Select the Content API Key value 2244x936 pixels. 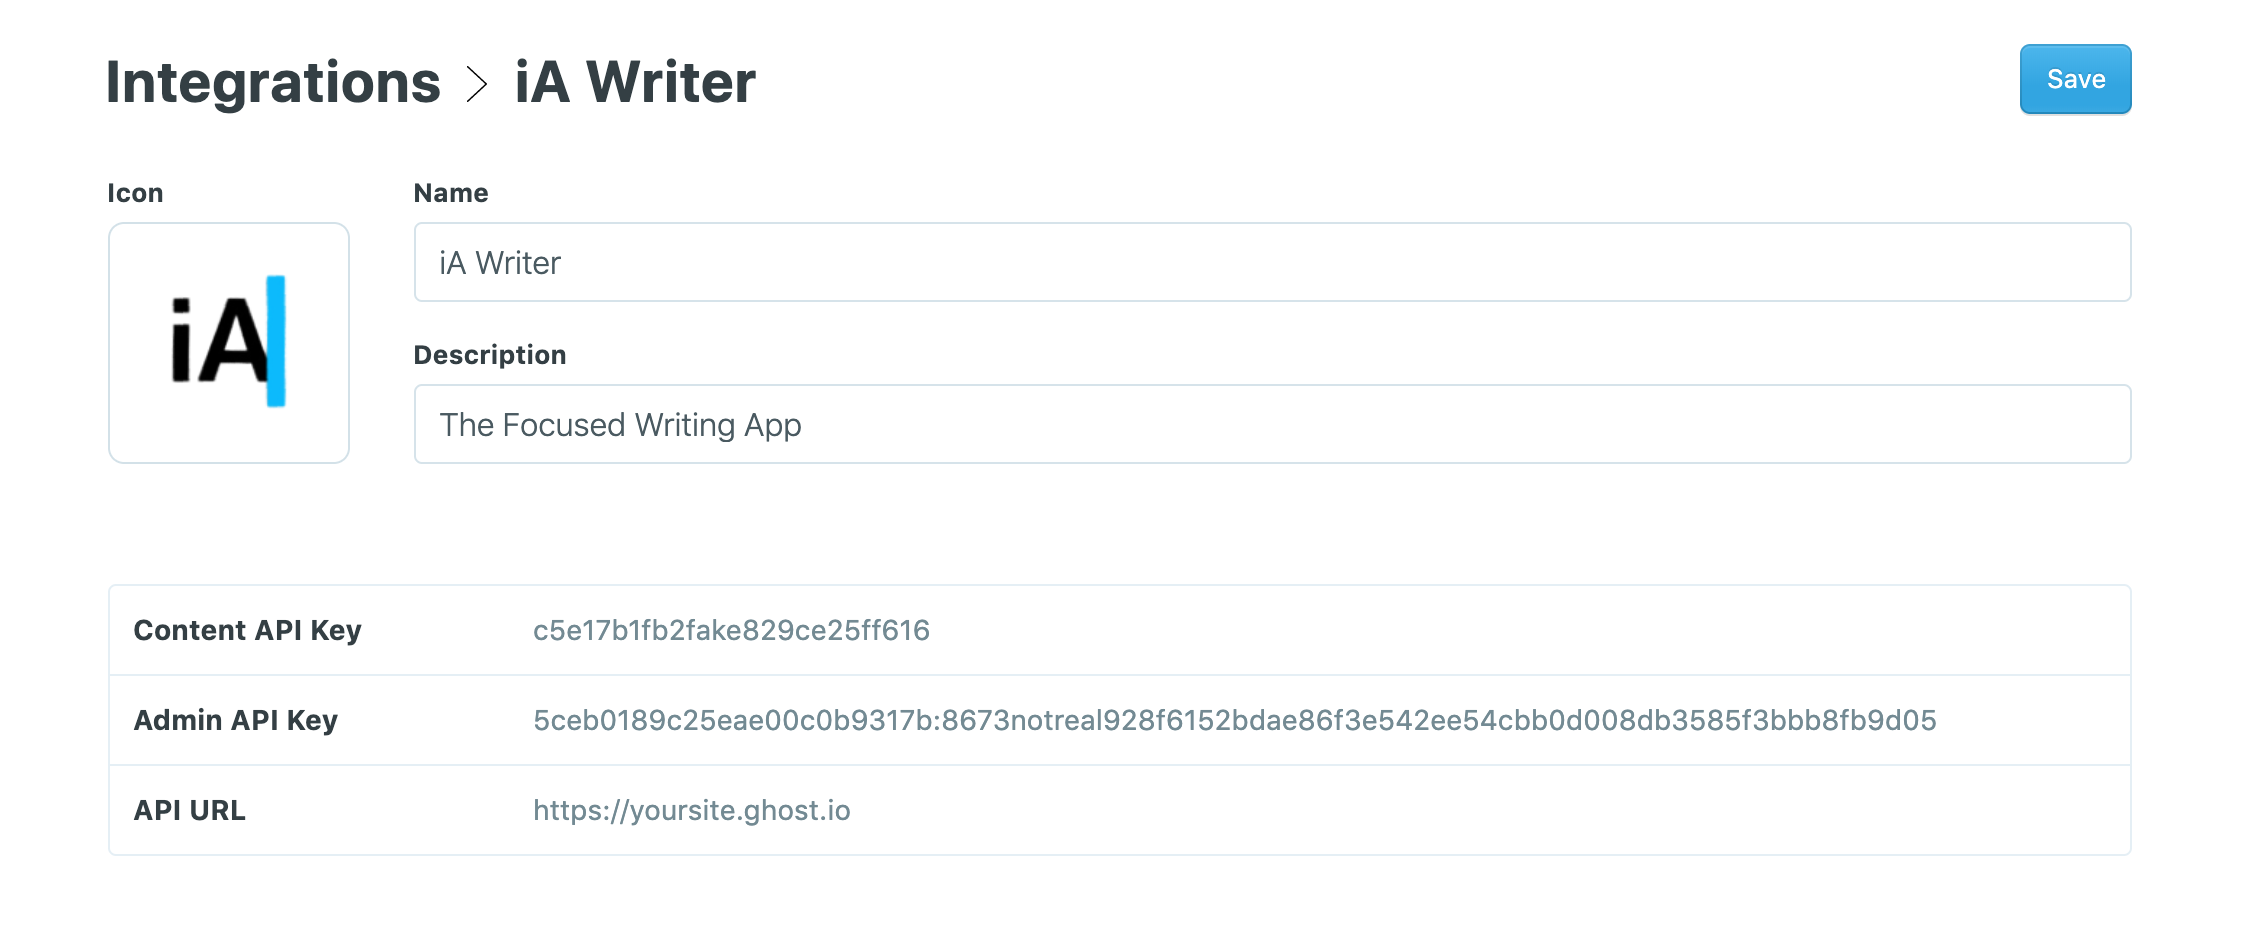click(x=731, y=630)
